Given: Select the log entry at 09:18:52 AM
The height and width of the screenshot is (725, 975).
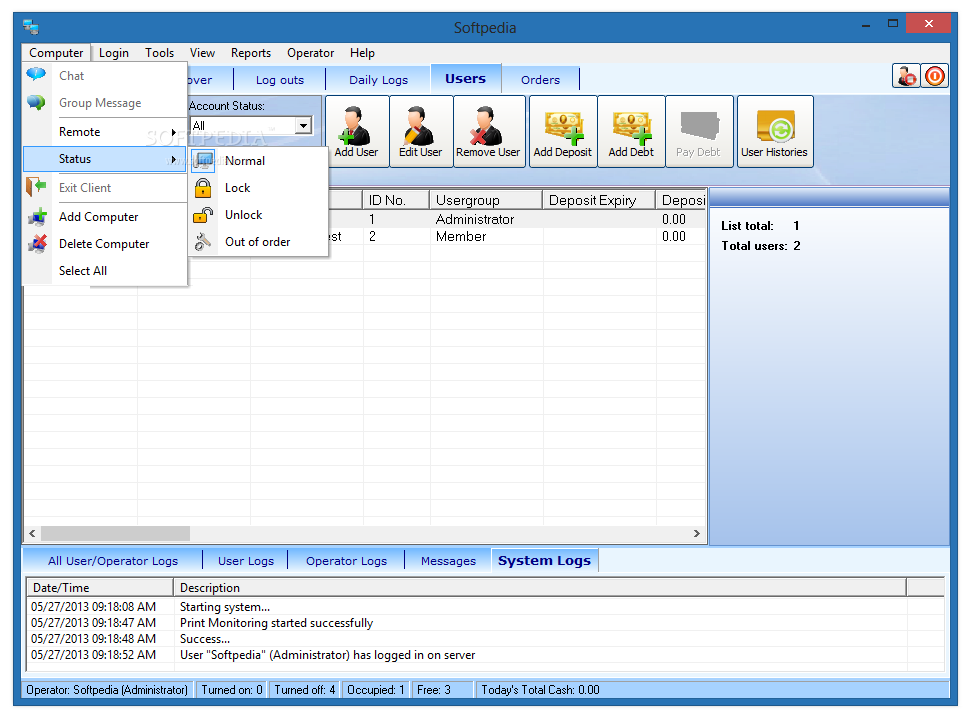Looking at the screenshot, I should [x=485, y=655].
